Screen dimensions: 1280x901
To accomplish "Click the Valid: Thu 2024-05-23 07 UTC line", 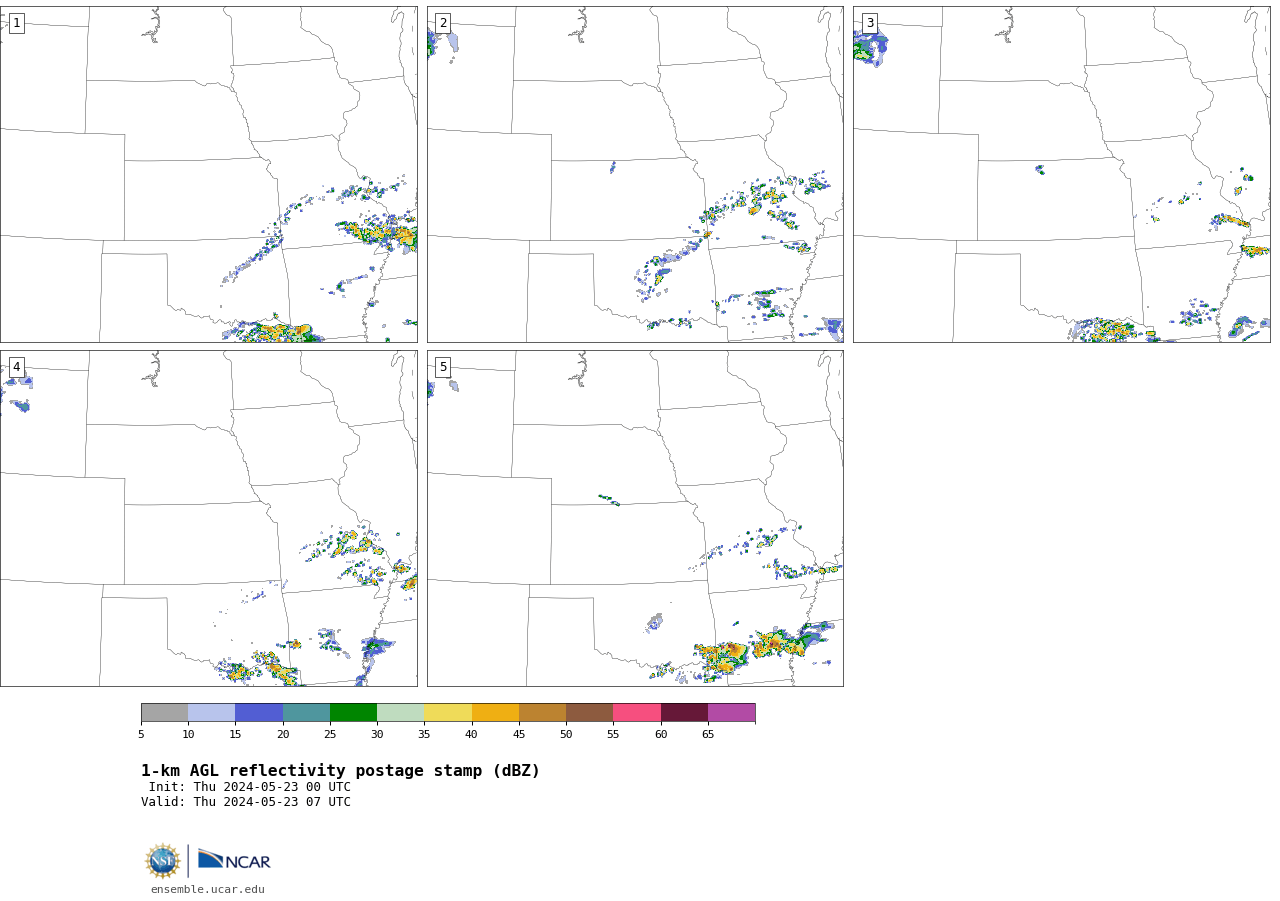I will point(246,802).
